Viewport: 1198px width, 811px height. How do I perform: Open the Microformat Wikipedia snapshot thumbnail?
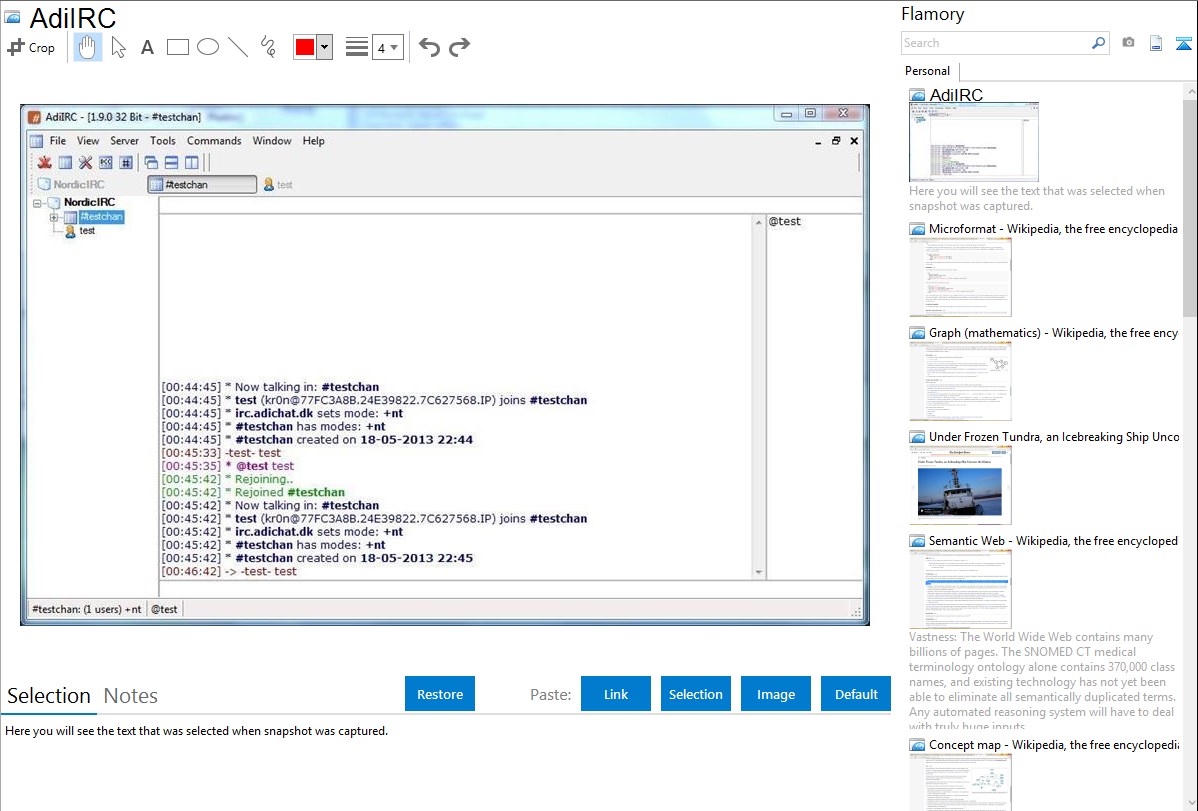point(960,277)
